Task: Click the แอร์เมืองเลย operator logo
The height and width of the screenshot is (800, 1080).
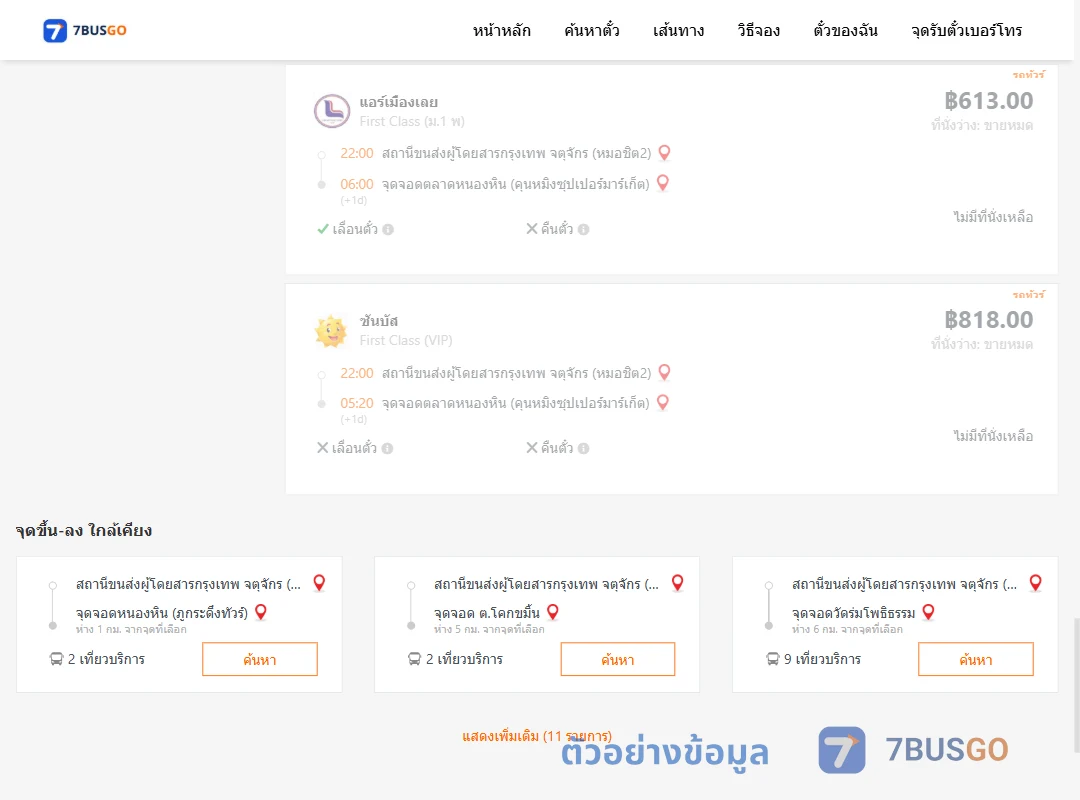Action: click(x=332, y=111)
